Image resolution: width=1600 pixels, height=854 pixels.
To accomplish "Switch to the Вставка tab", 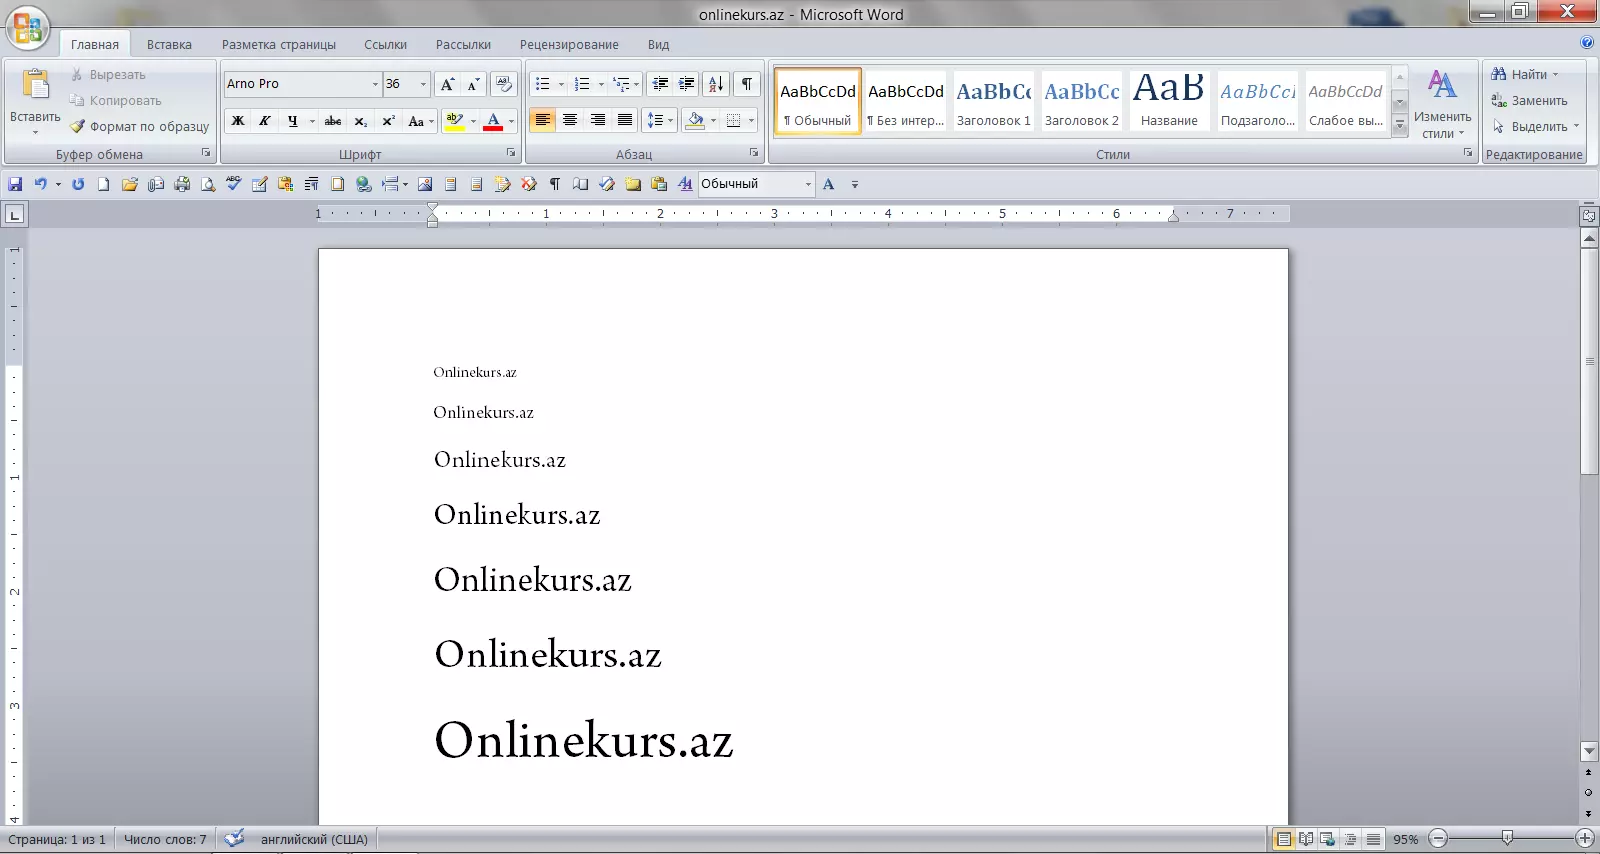I will point(169,44).
